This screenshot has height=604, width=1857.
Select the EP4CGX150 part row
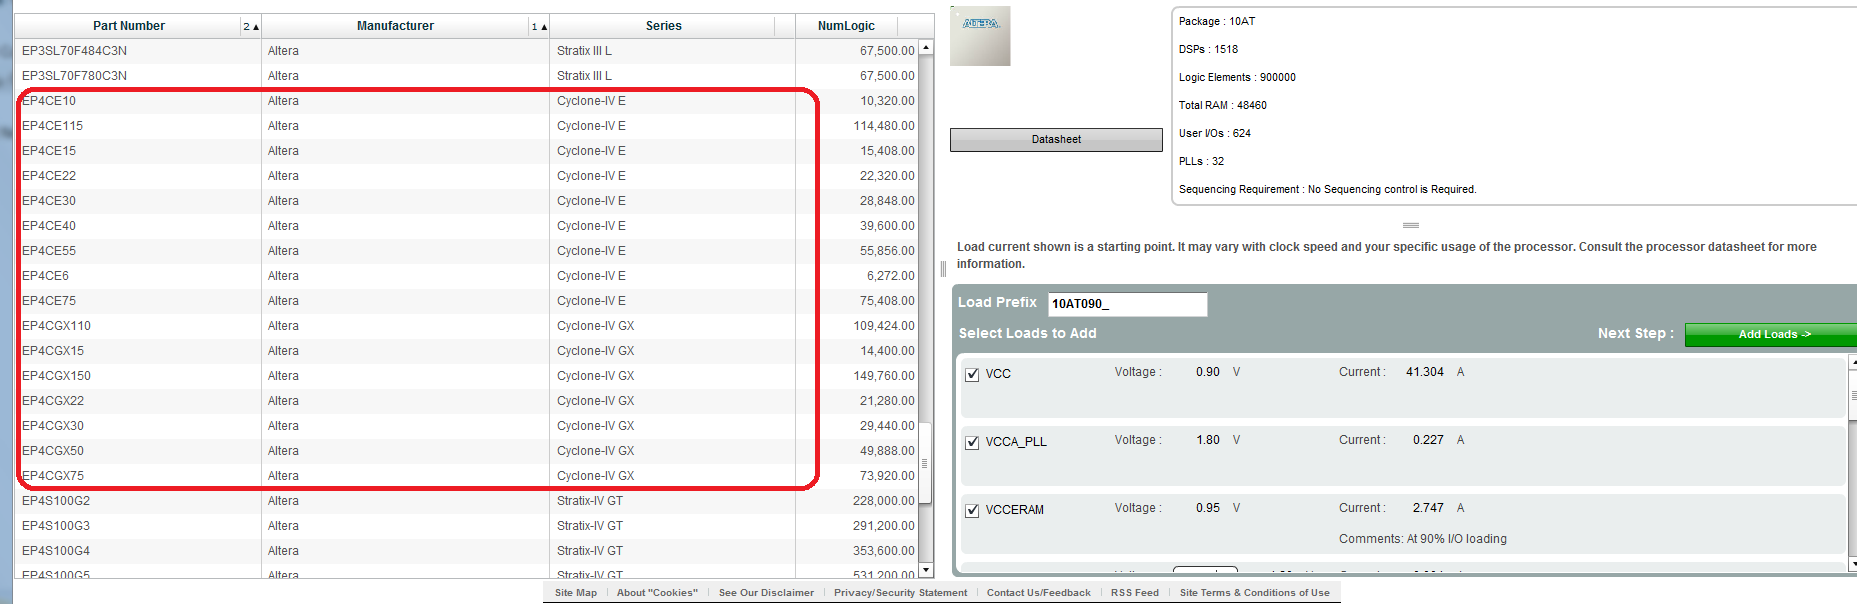tap(467, 376)
